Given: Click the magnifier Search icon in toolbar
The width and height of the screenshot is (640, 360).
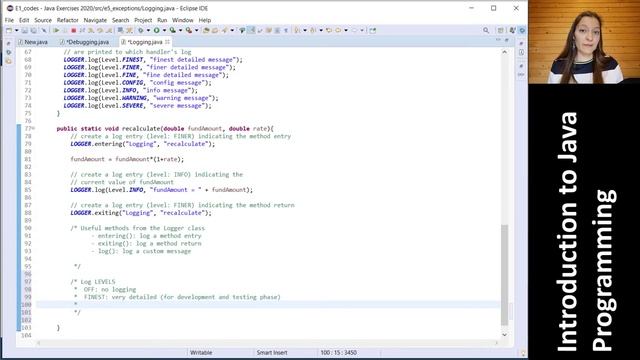Looking at the screenshot, I should point(486,30).
